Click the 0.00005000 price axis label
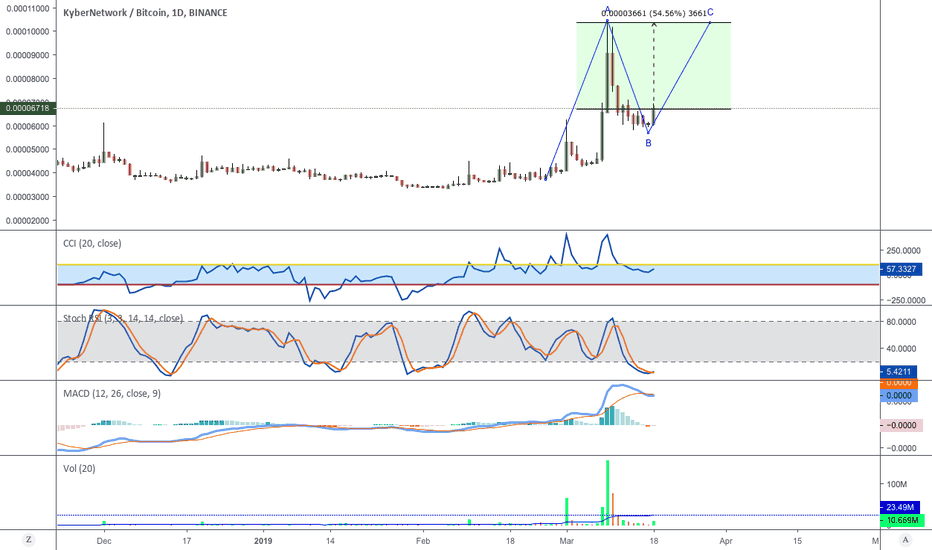The image size is (932, 550). pos(27,149)
